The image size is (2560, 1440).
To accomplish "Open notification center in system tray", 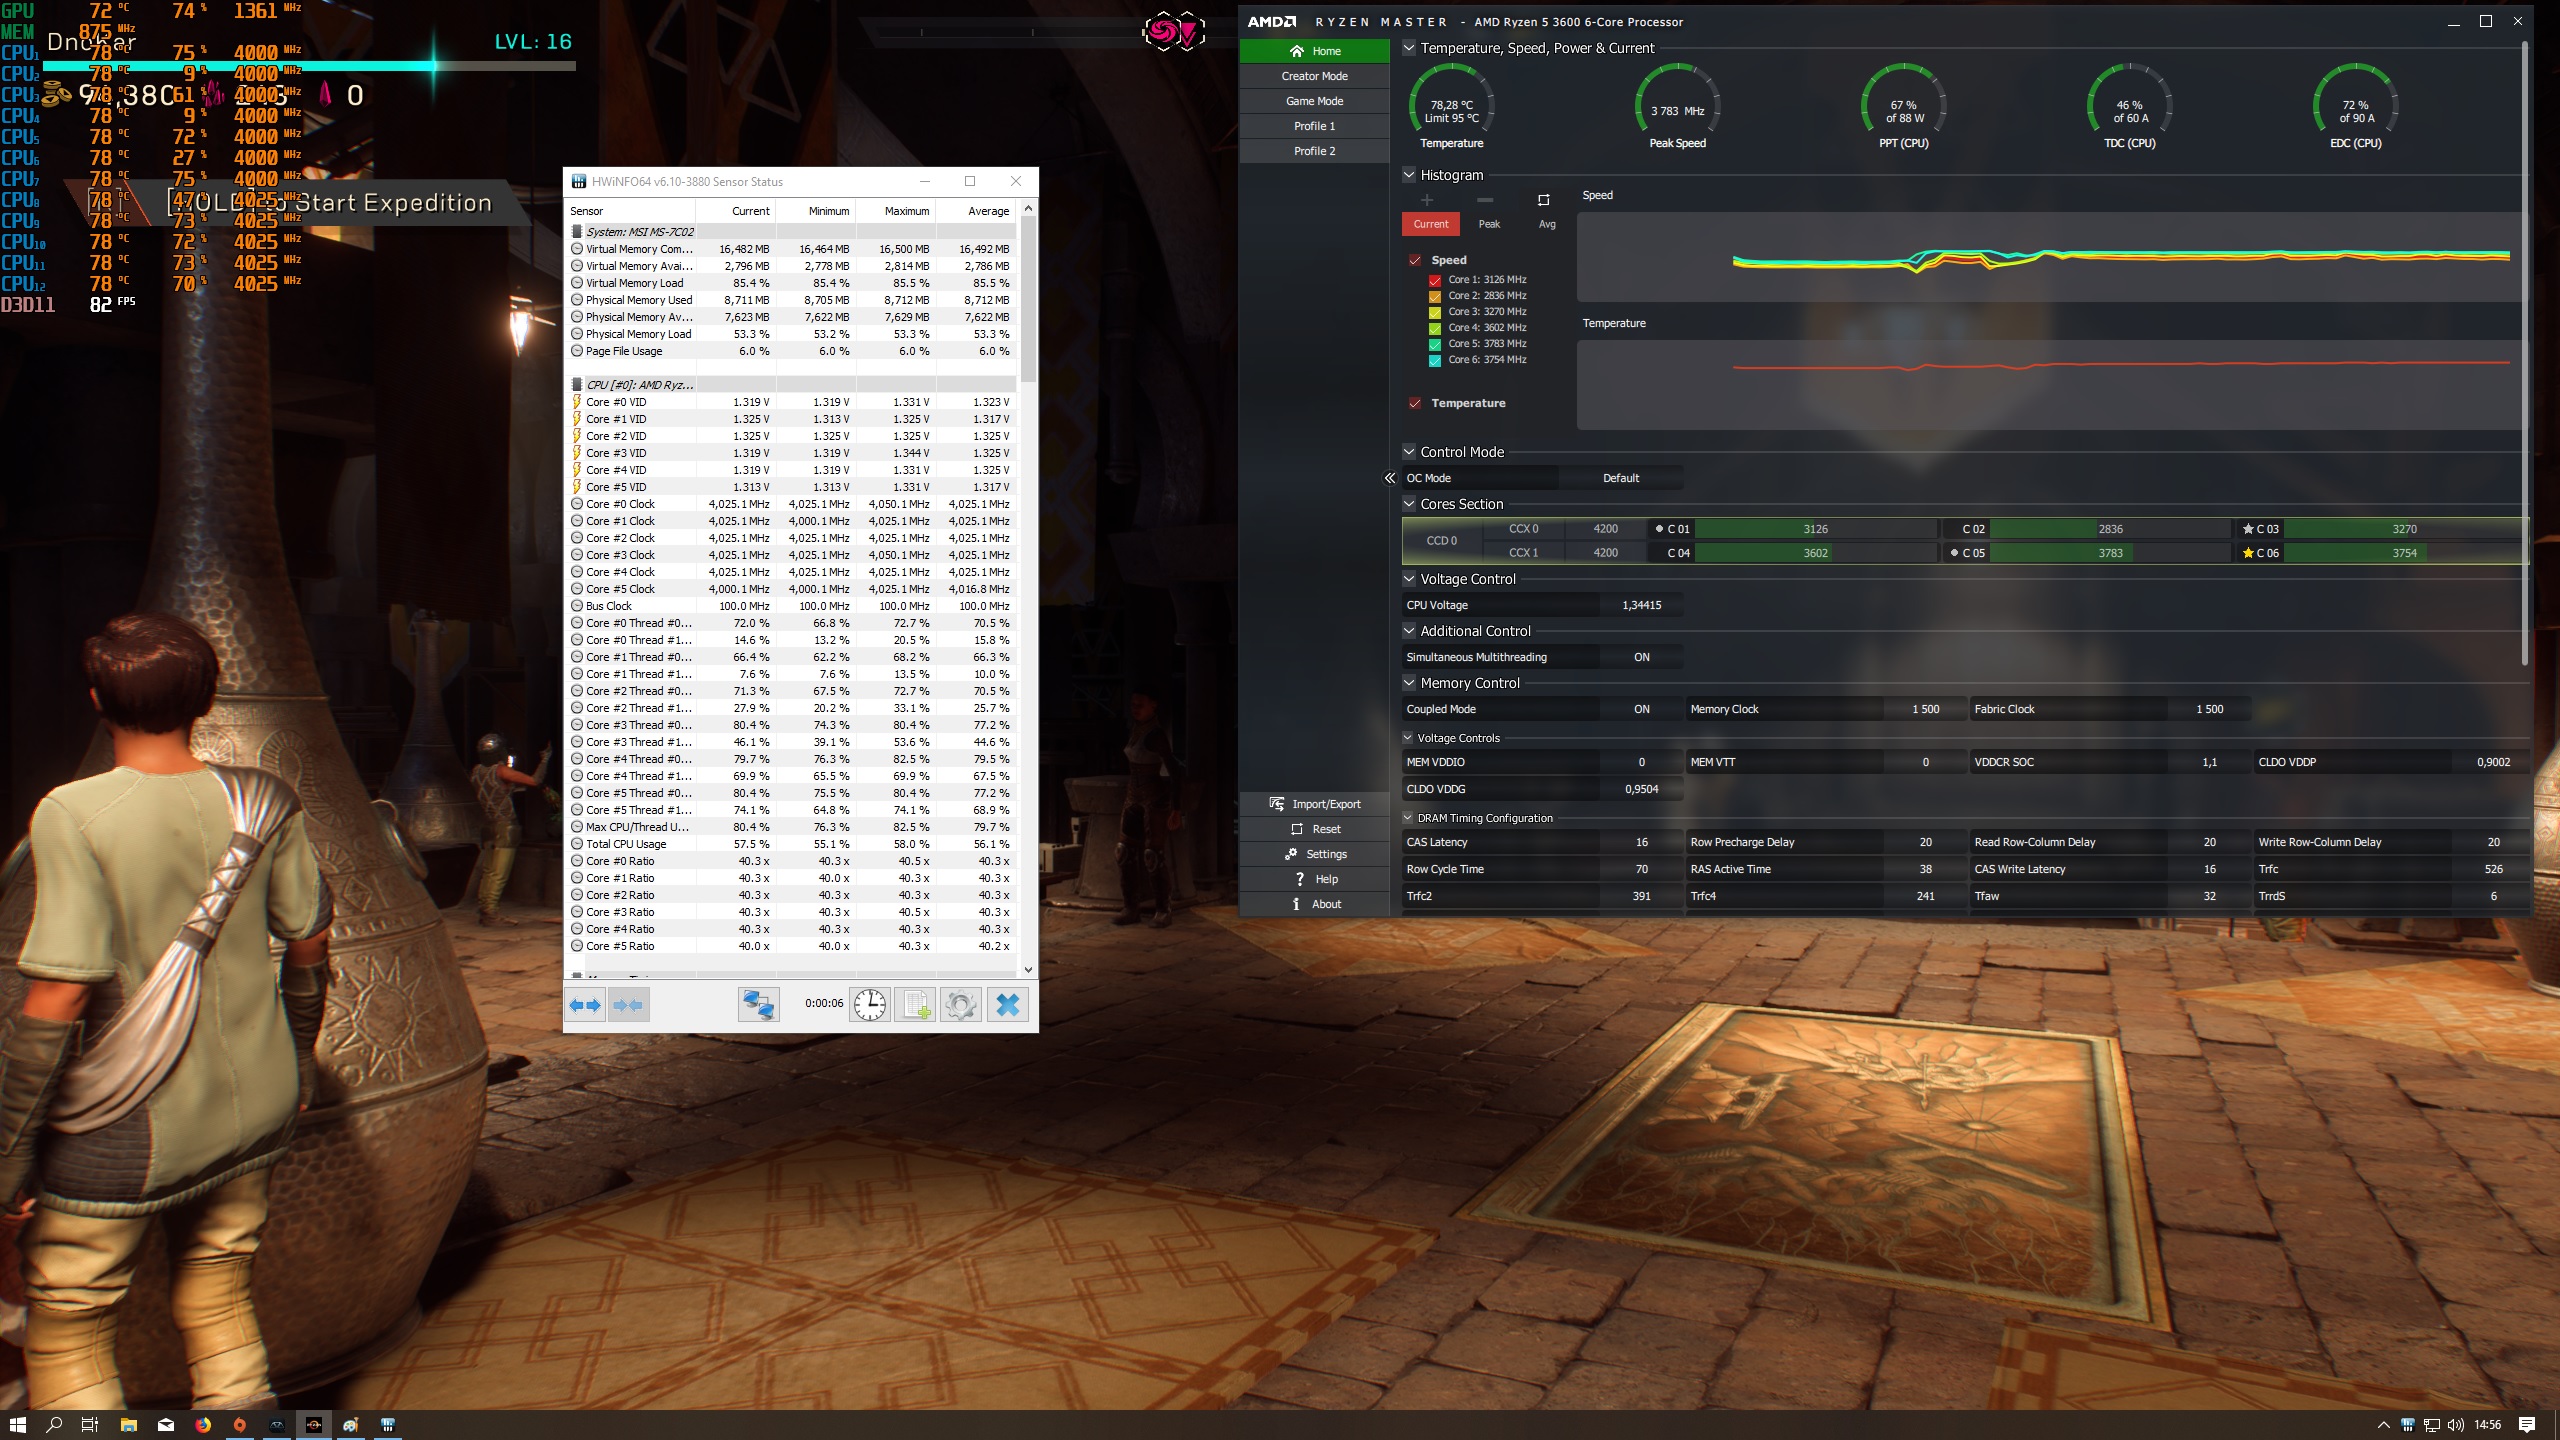I will click(2527, 1425).
